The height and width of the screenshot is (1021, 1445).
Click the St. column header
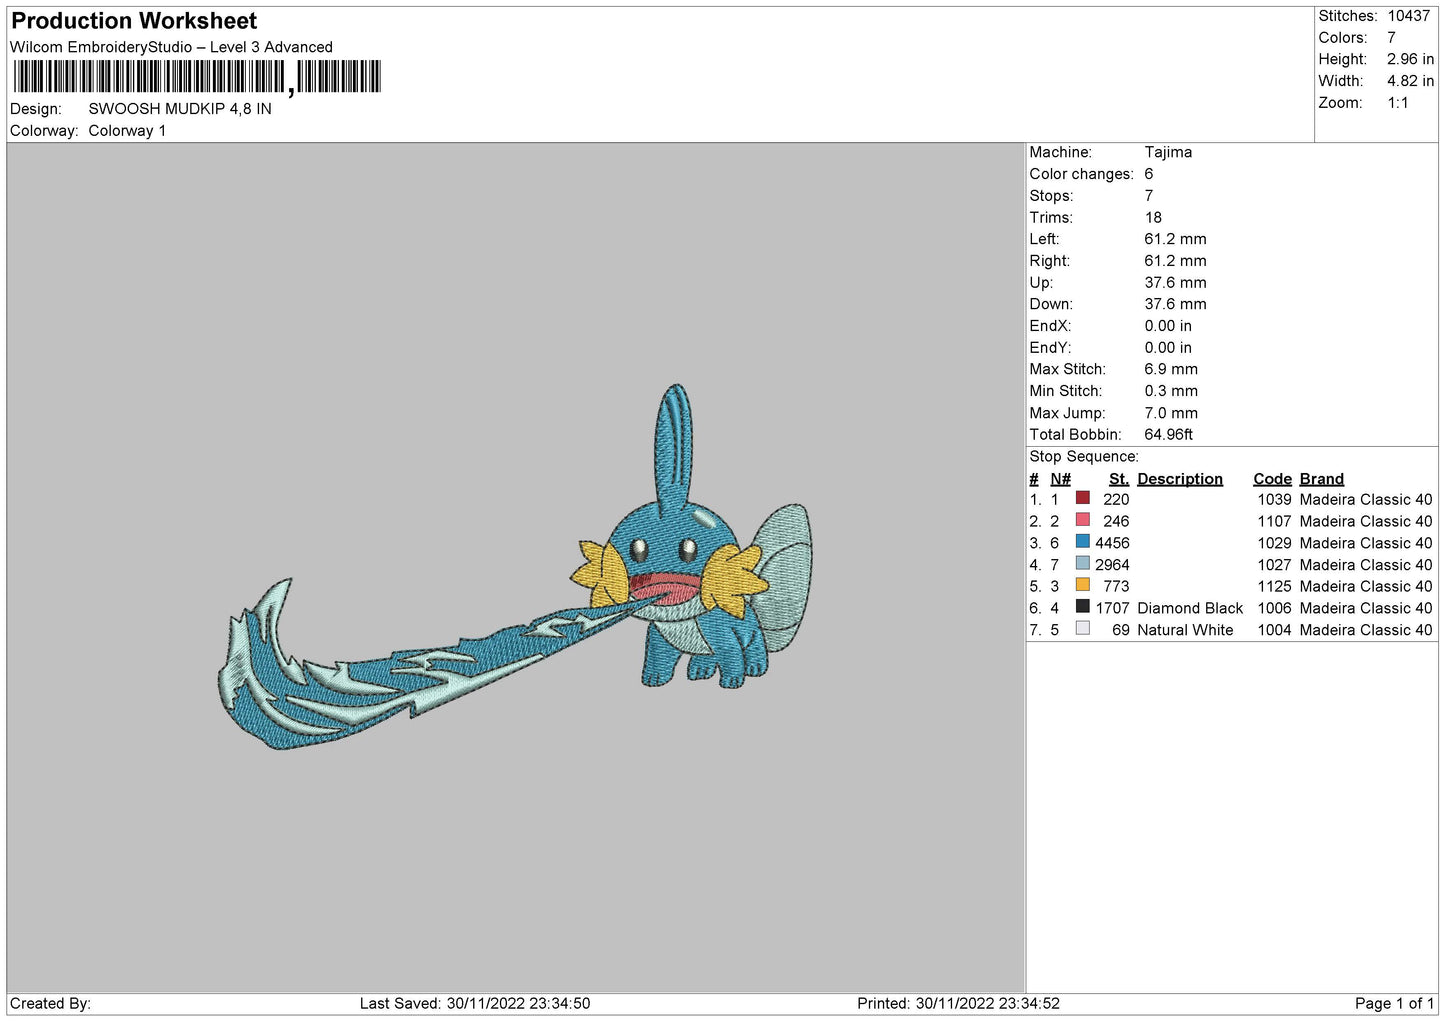point(1118,479)
